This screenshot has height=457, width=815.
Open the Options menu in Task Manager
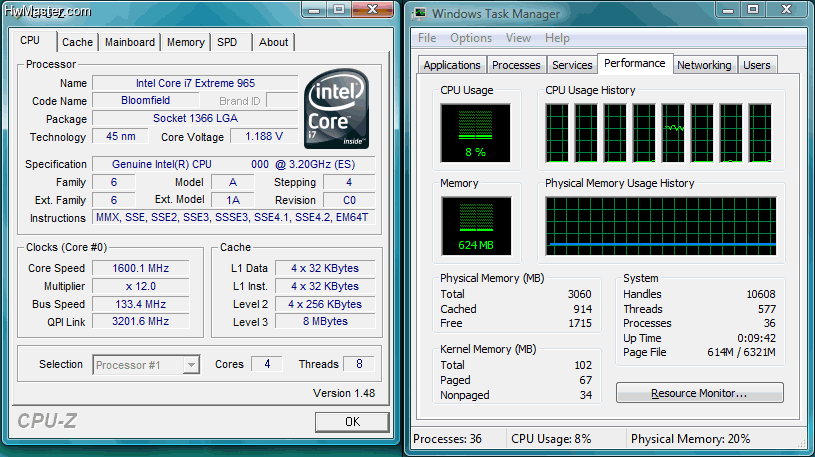(471, 38)
